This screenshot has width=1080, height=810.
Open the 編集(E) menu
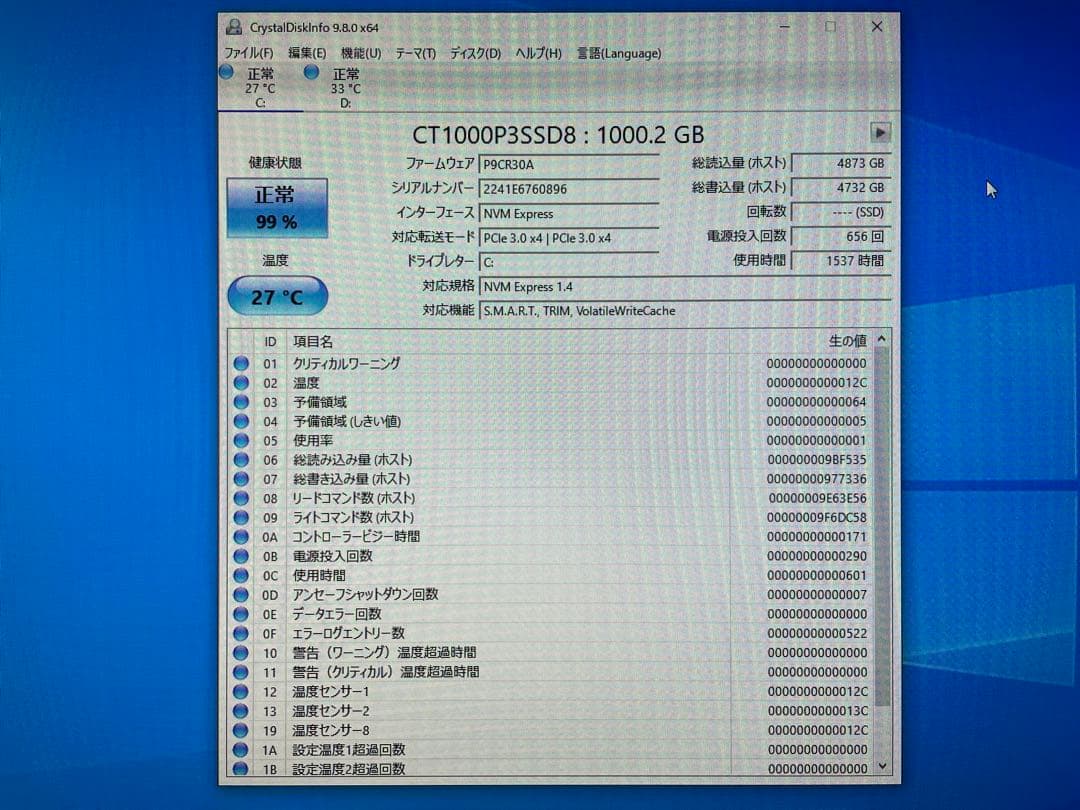tap(307, 53)
